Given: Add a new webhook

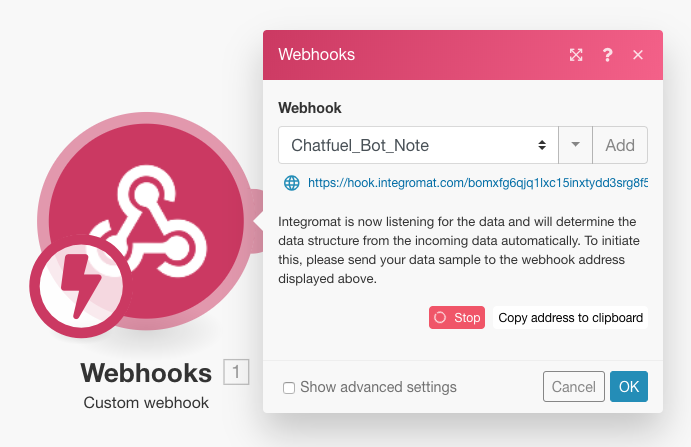Looking at the screenshot, I should (620, 145).
